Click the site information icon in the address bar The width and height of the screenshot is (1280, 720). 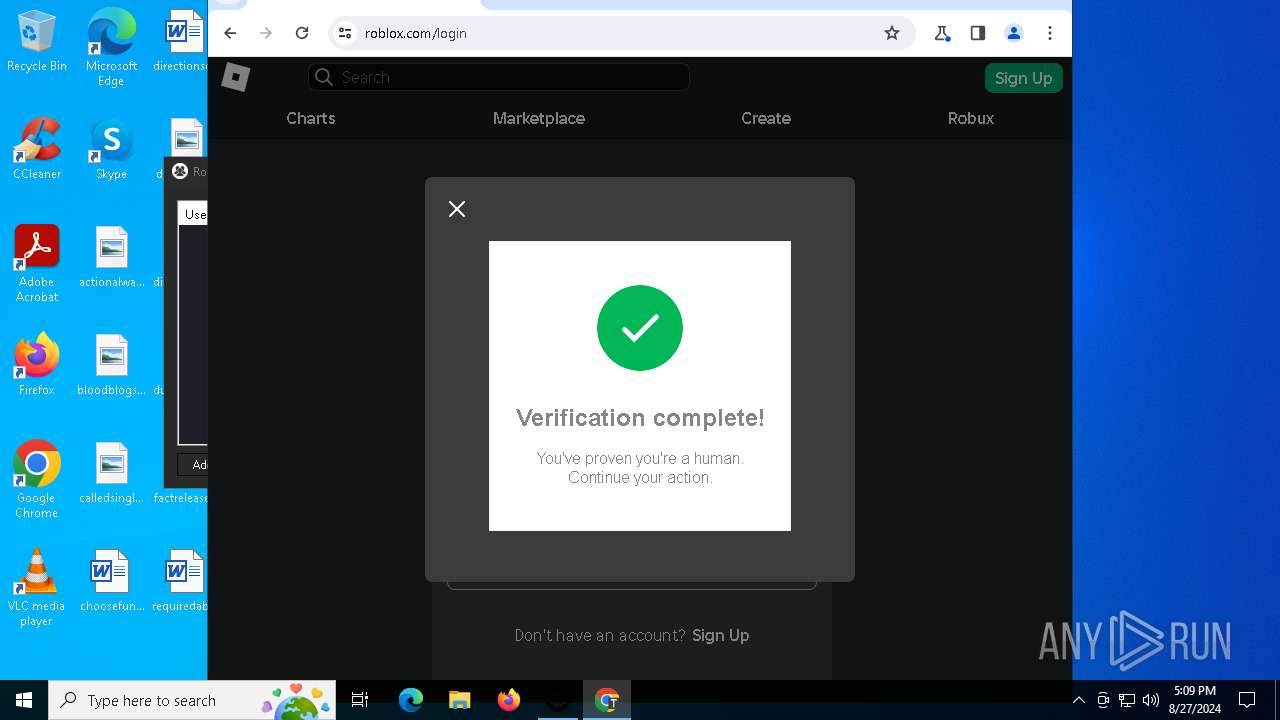(345, 33)
